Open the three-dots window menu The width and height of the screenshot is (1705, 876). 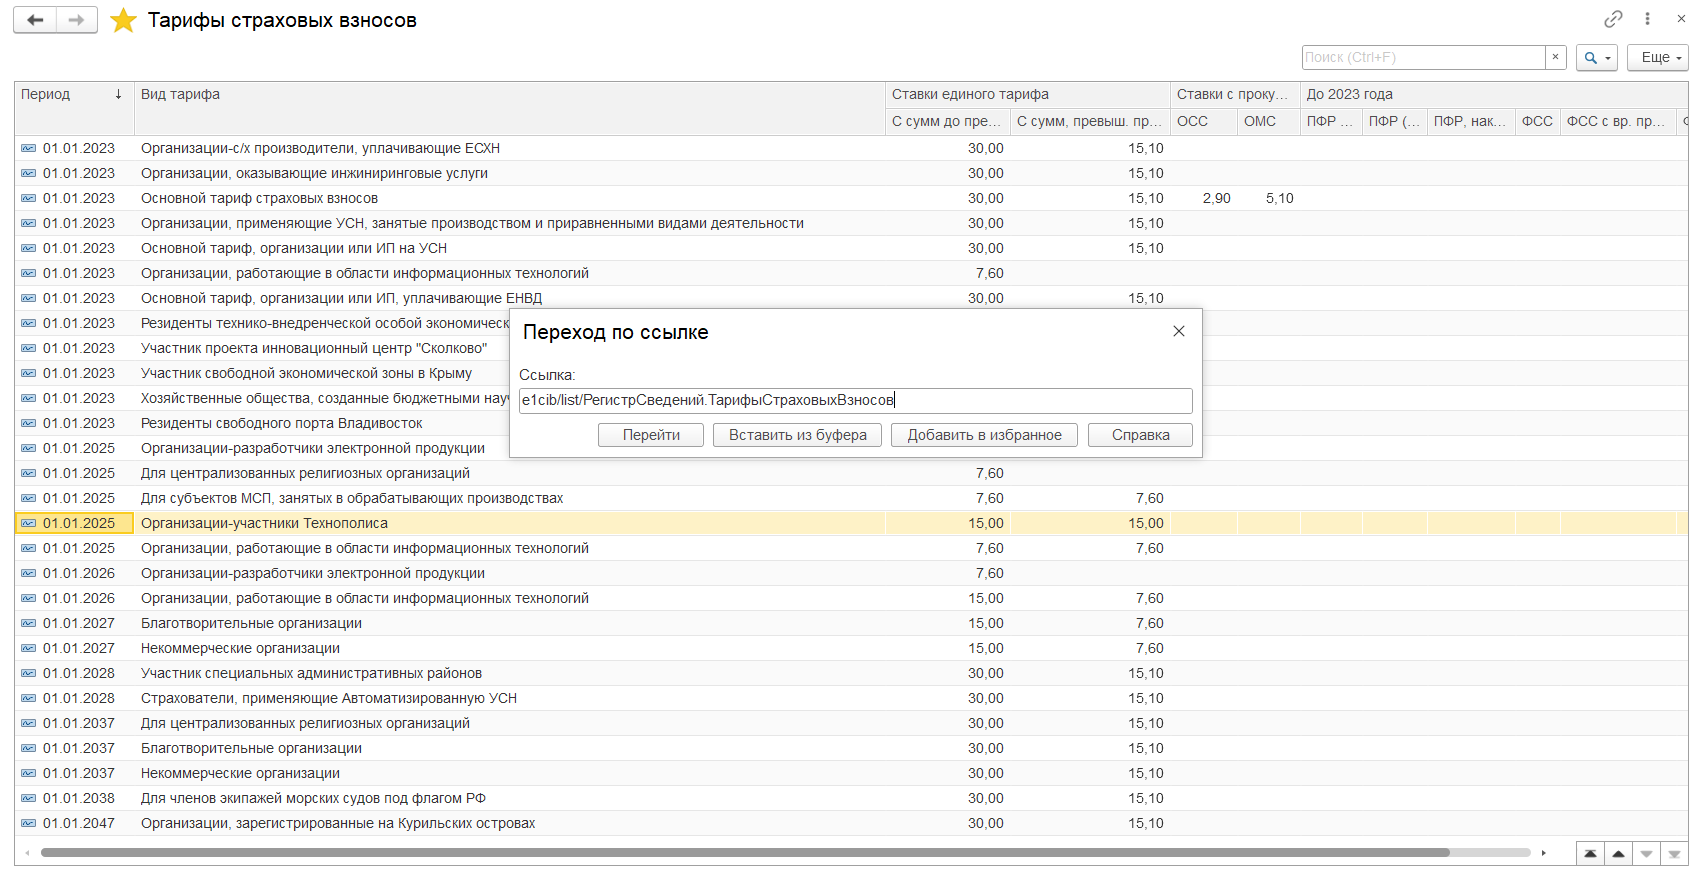(1647, 19)
